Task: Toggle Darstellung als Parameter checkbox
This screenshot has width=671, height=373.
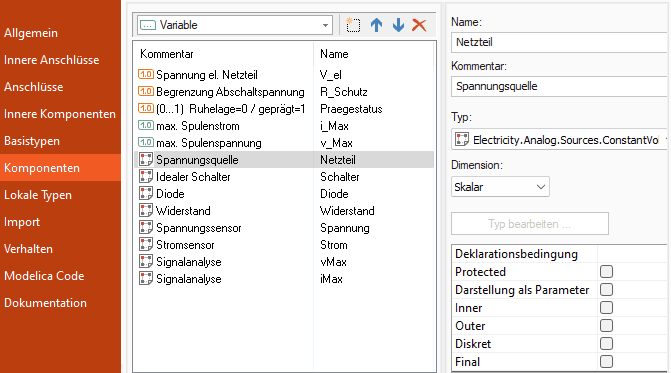Action: pos(606,290)
